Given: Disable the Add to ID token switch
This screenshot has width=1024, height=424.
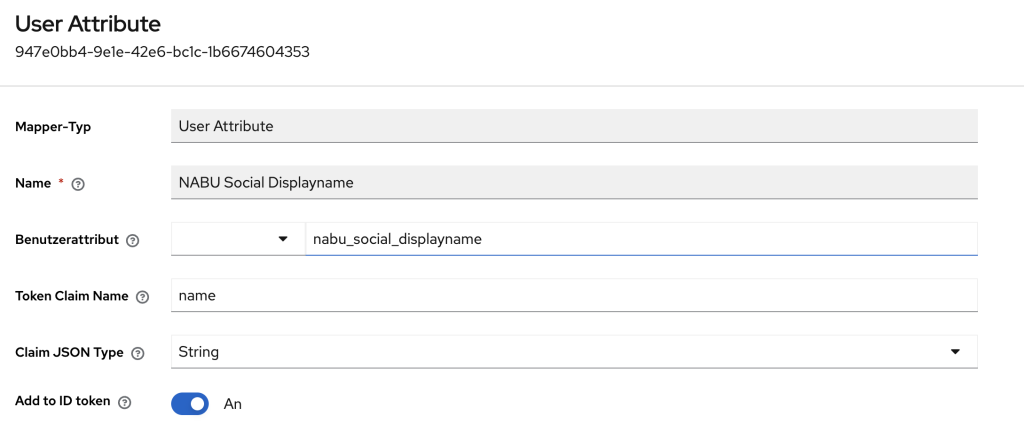Looking at the screenshot, I should tap(190, 403).
